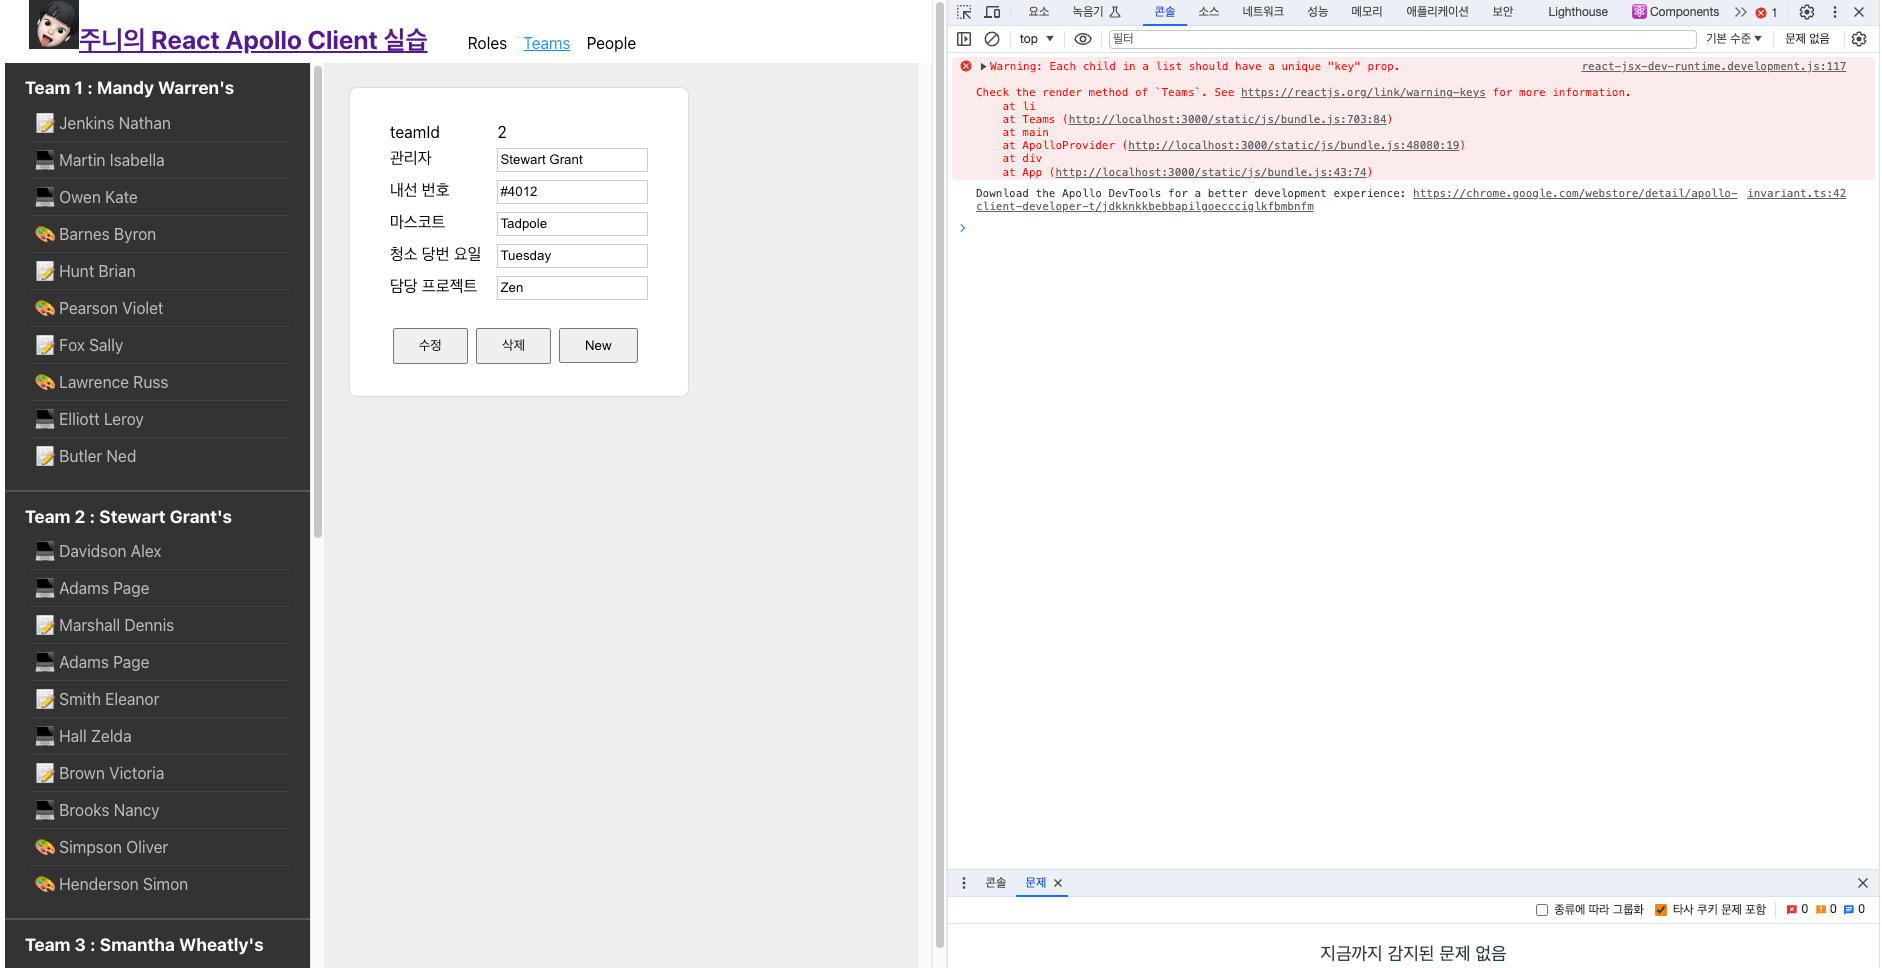Toggle live expression eye icon

1082,39
